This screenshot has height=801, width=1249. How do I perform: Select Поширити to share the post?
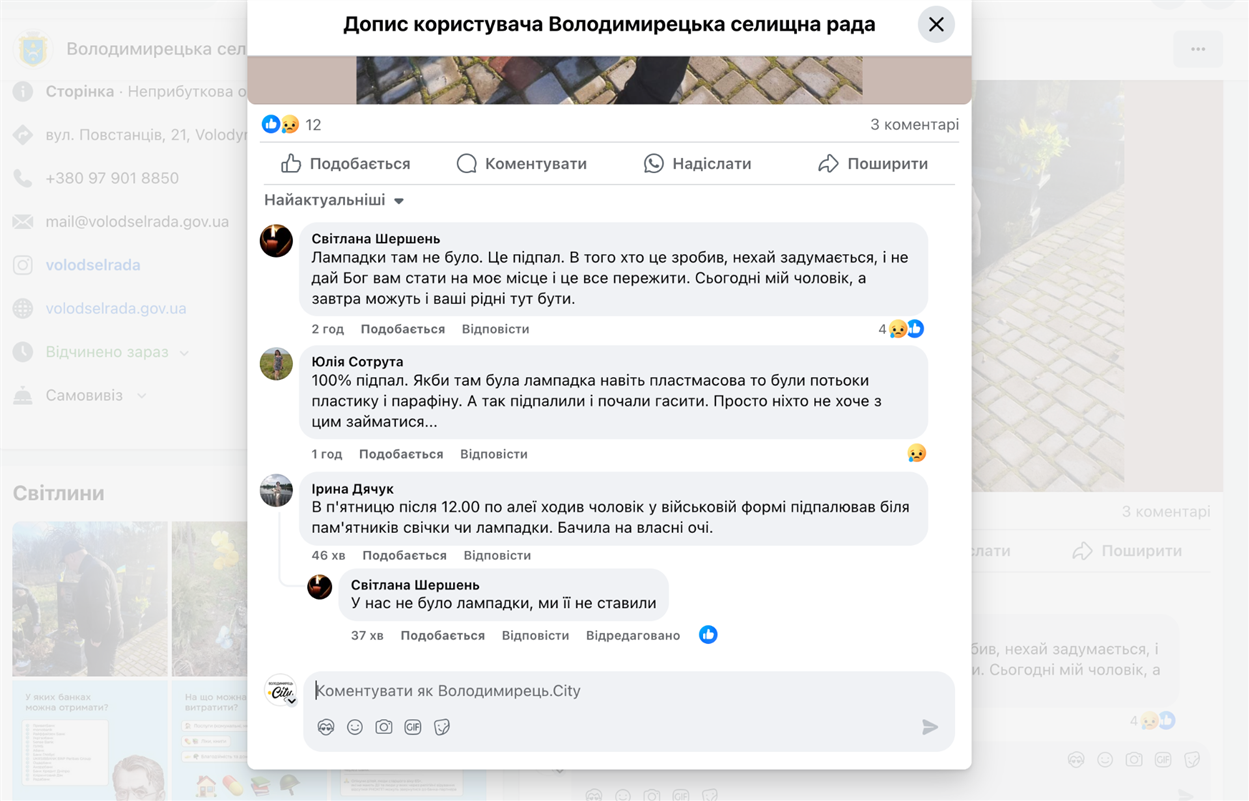coord(873,164)
